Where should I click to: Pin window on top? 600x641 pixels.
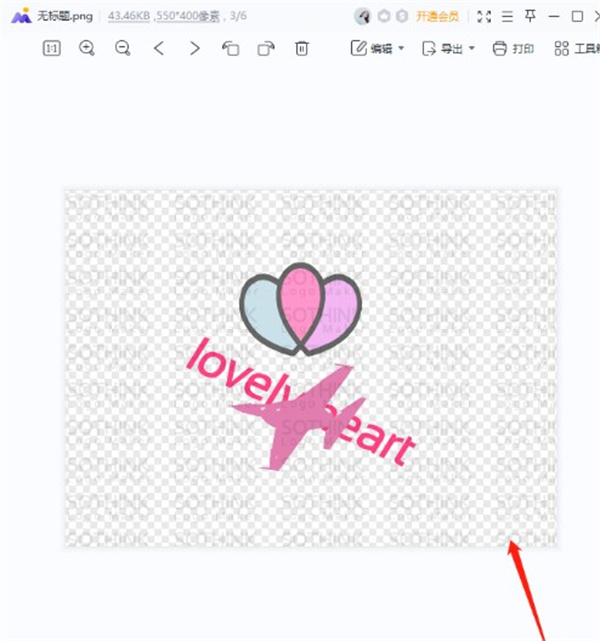pos(530,16)
